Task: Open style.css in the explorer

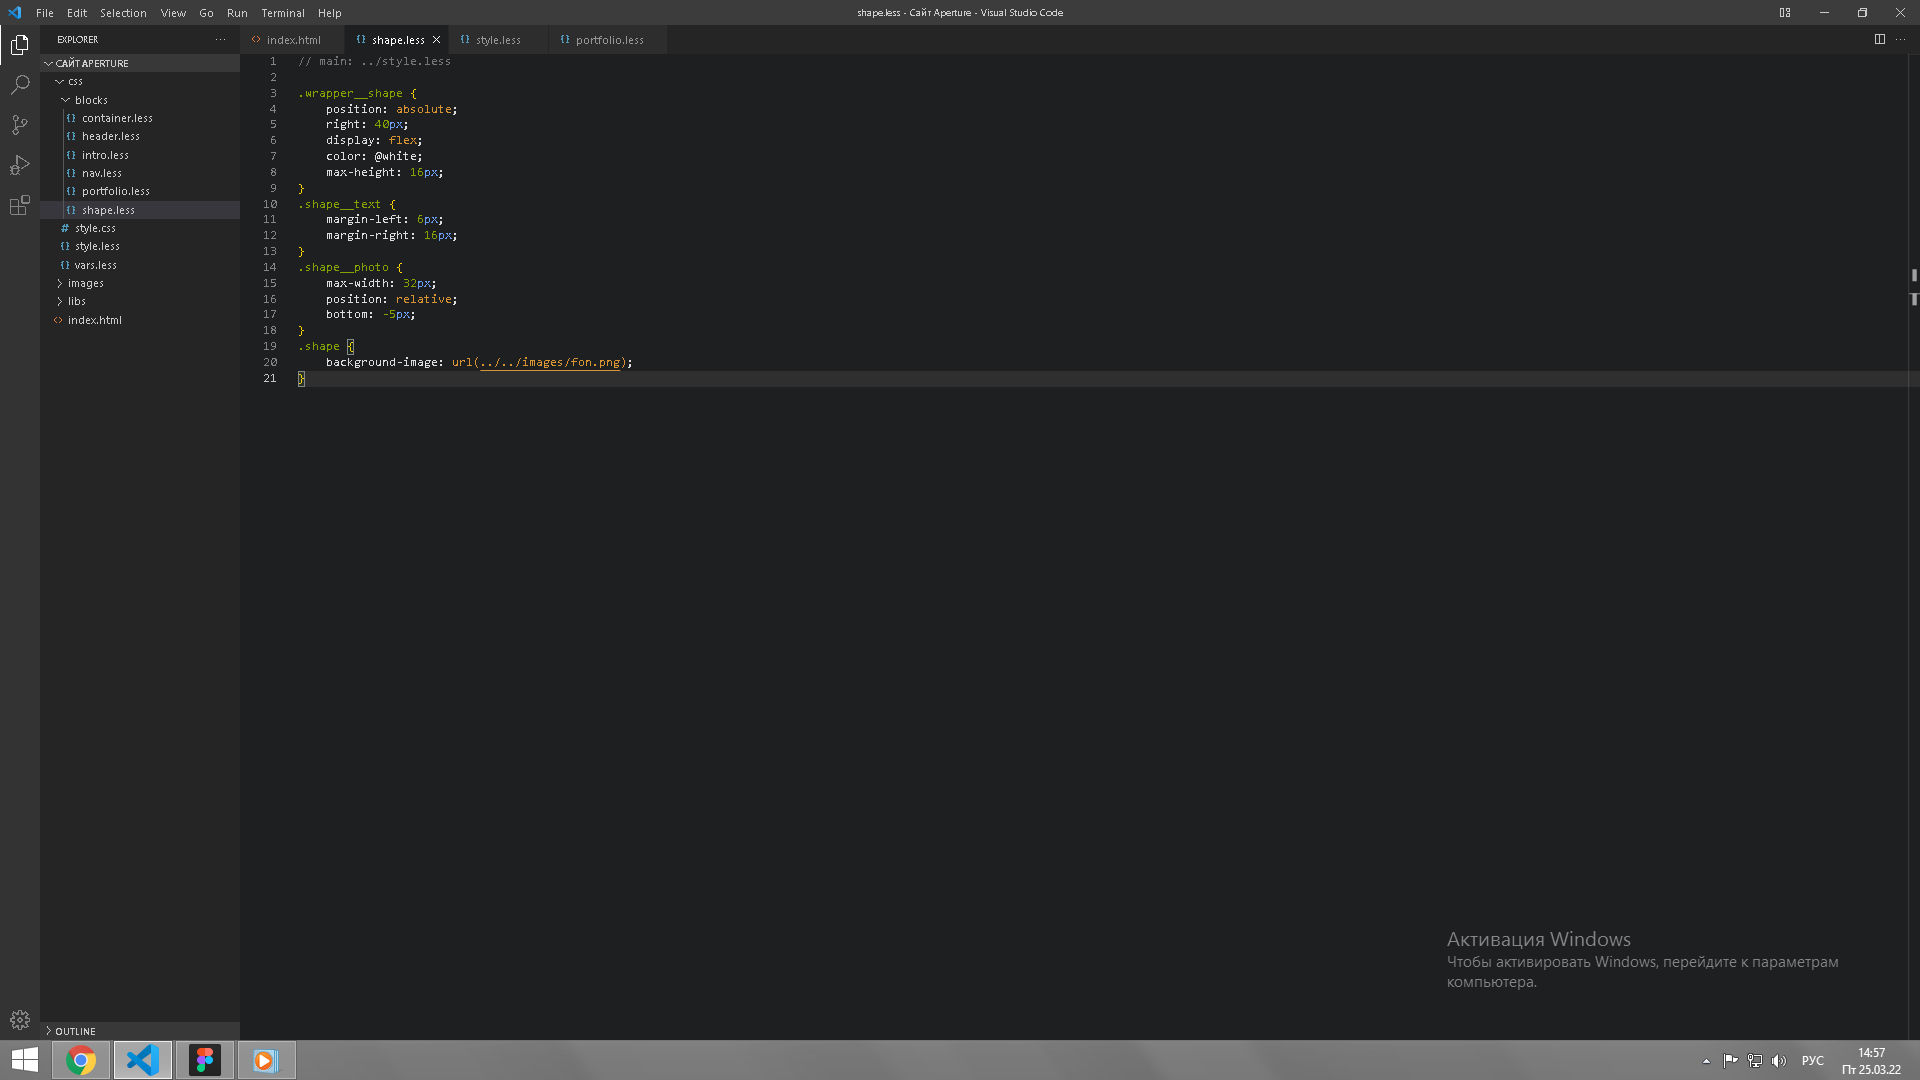Action: (140, 228)
